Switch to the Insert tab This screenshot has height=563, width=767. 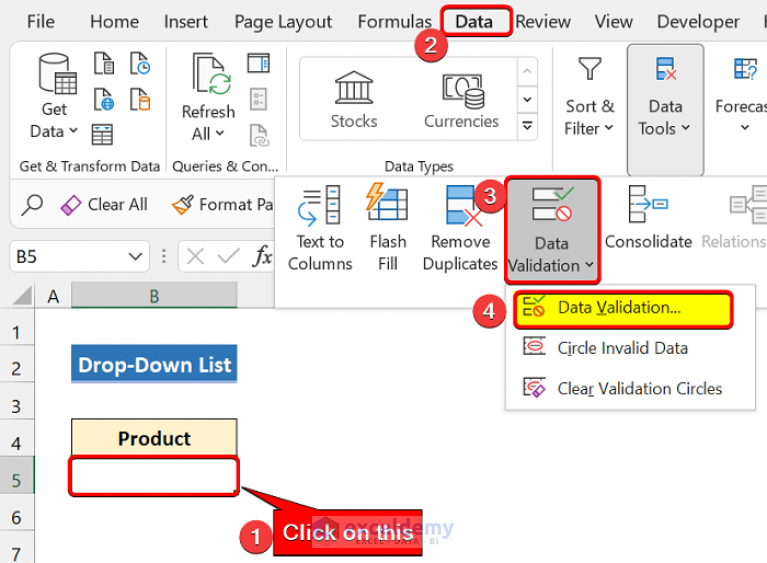186,22
